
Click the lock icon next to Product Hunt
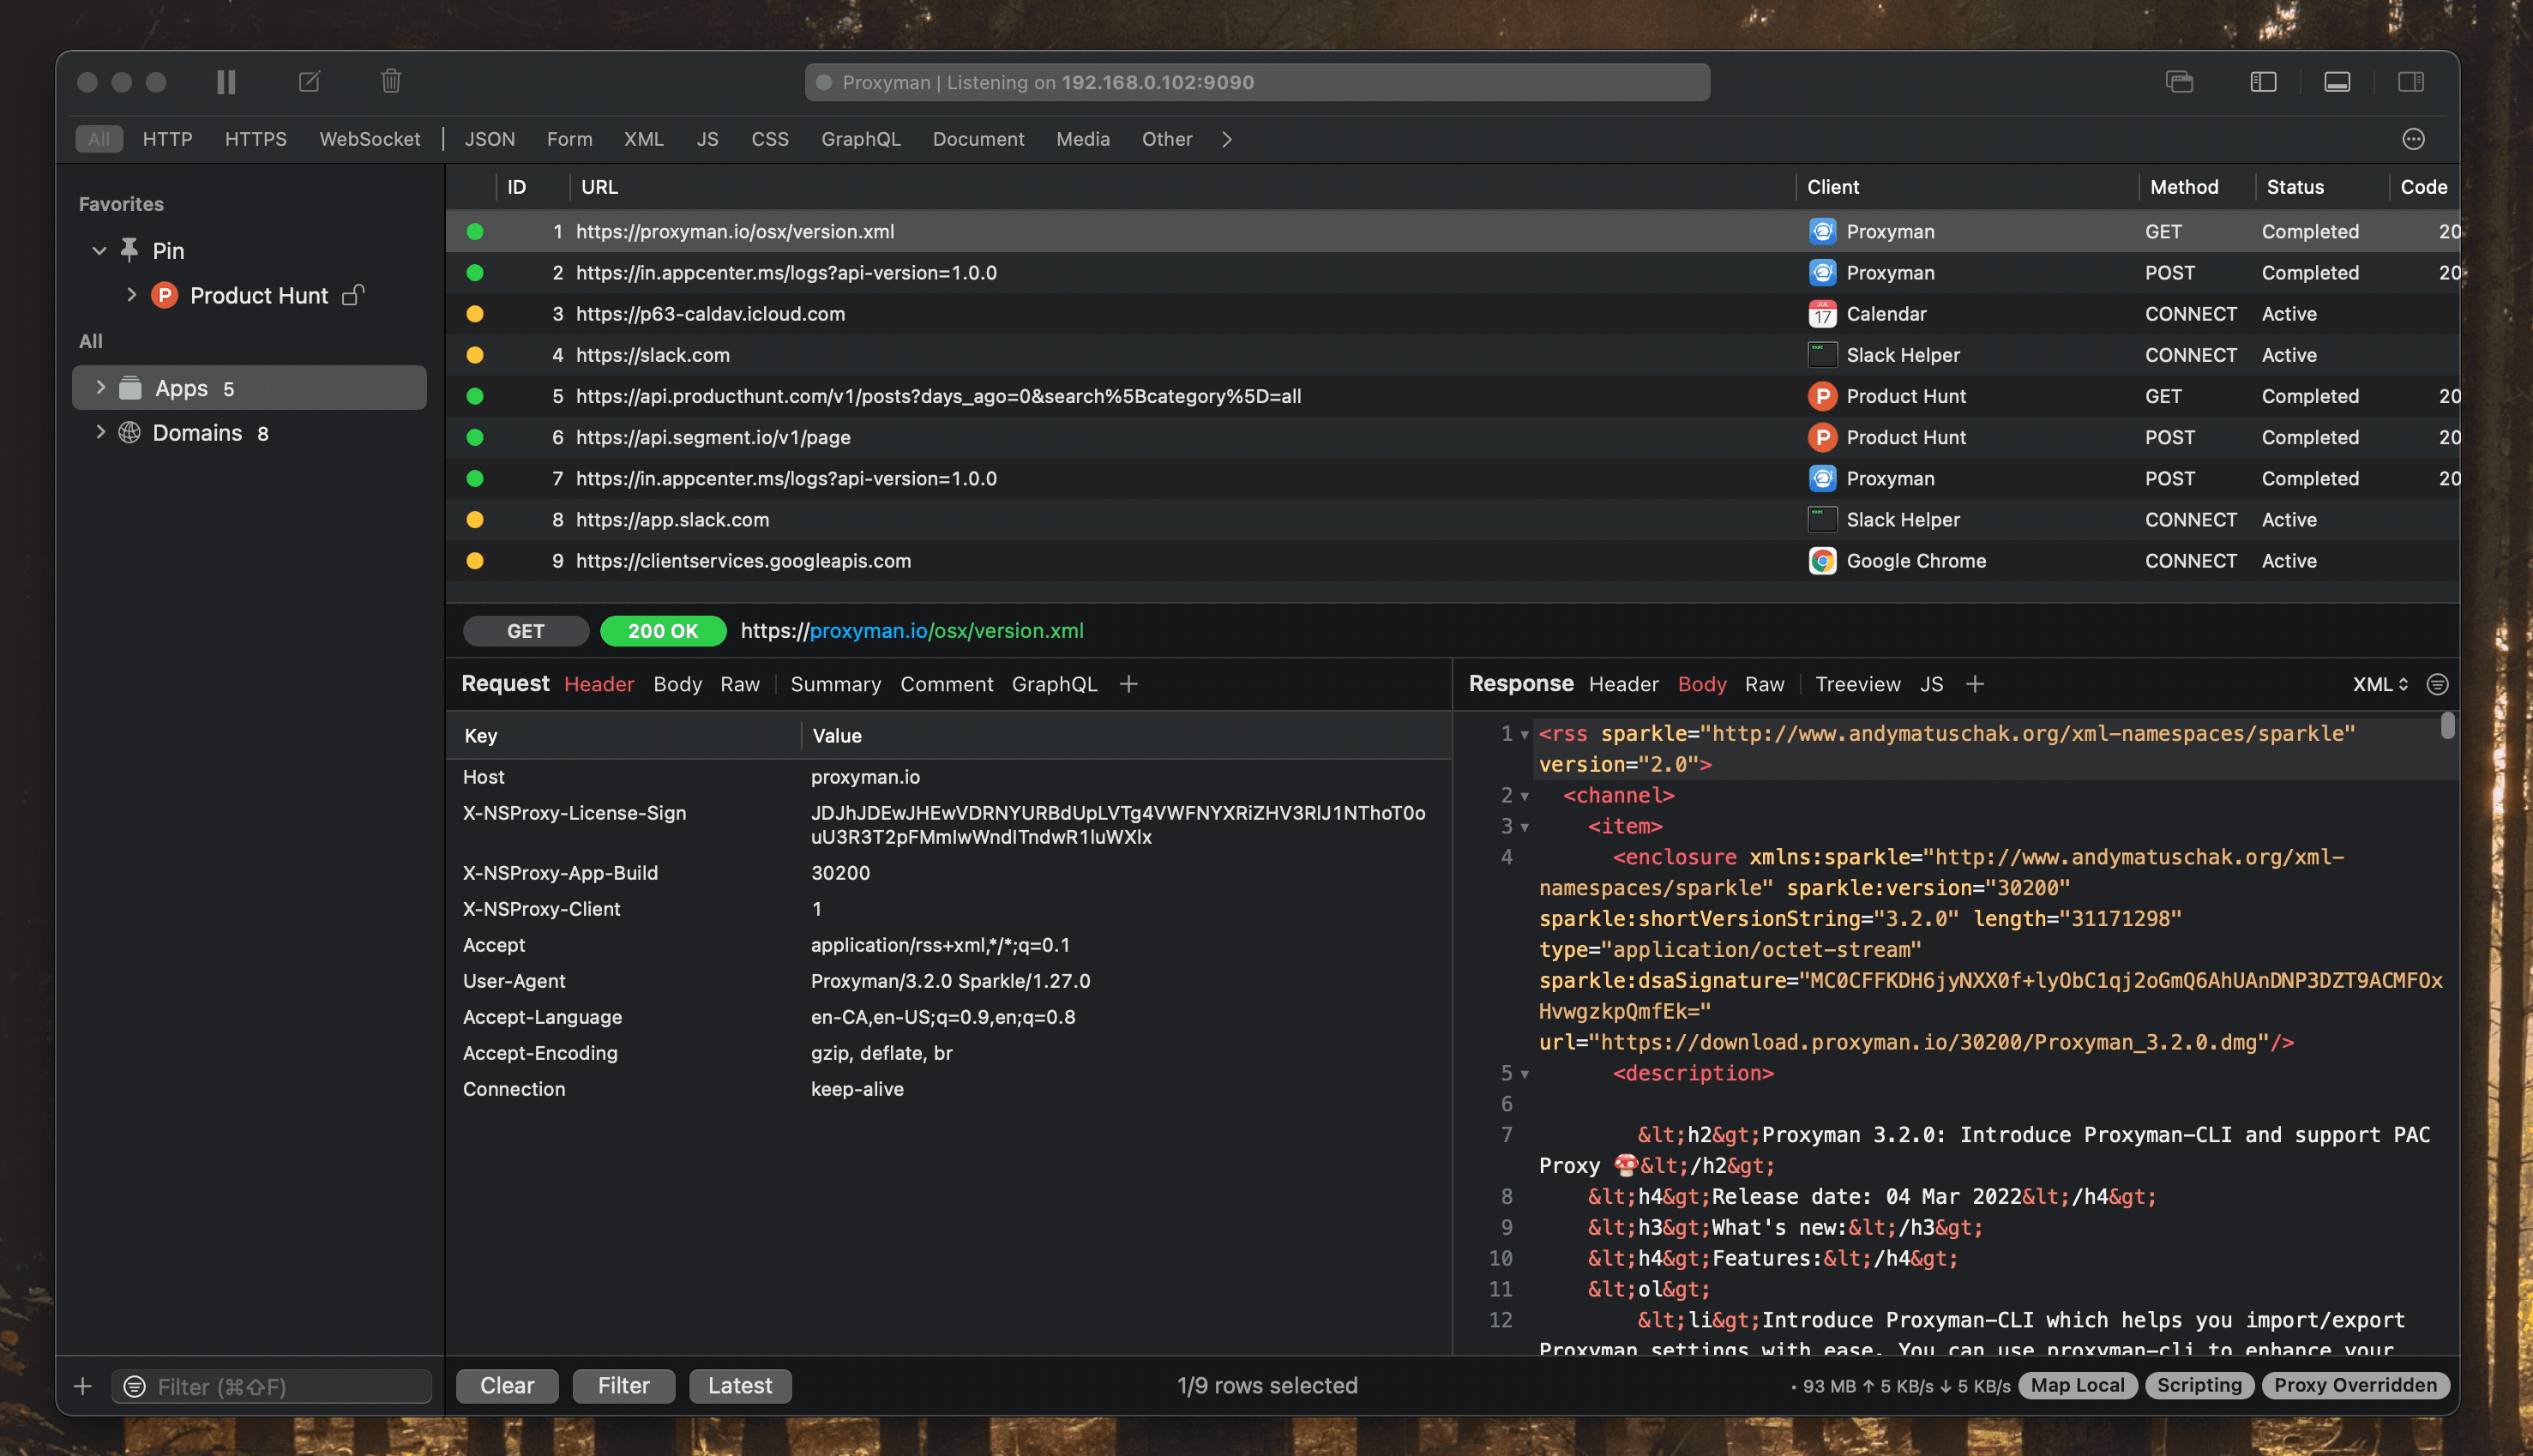(352, 295)
